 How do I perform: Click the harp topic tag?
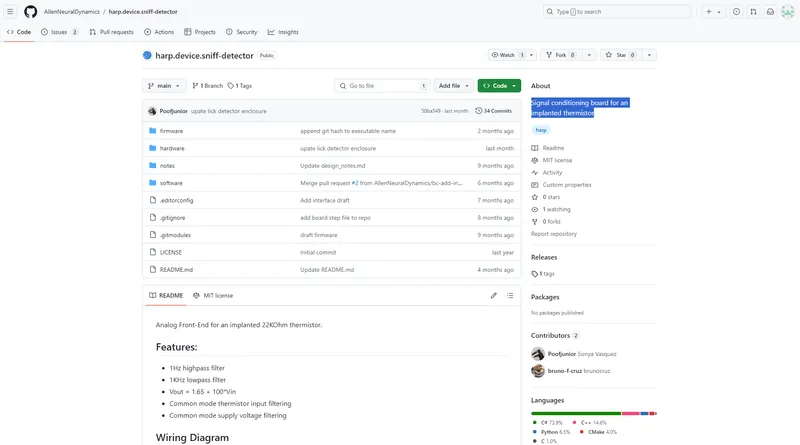tap(541, 130)
